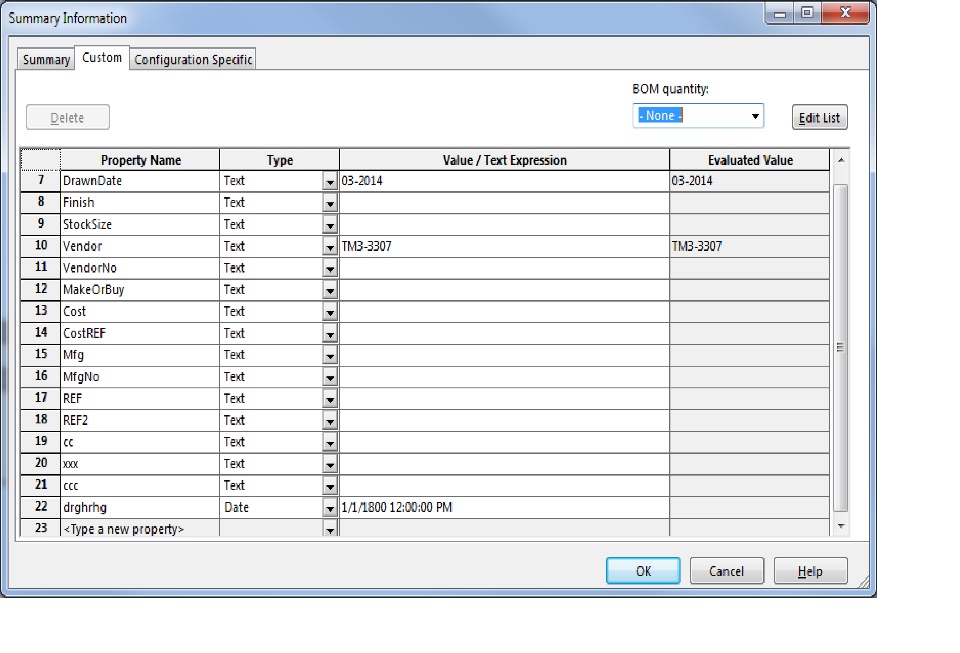This screenshot has height=653, width=960.
Task: Click the Edit List button
Action: pyautogui.click(x=819, y=118)
